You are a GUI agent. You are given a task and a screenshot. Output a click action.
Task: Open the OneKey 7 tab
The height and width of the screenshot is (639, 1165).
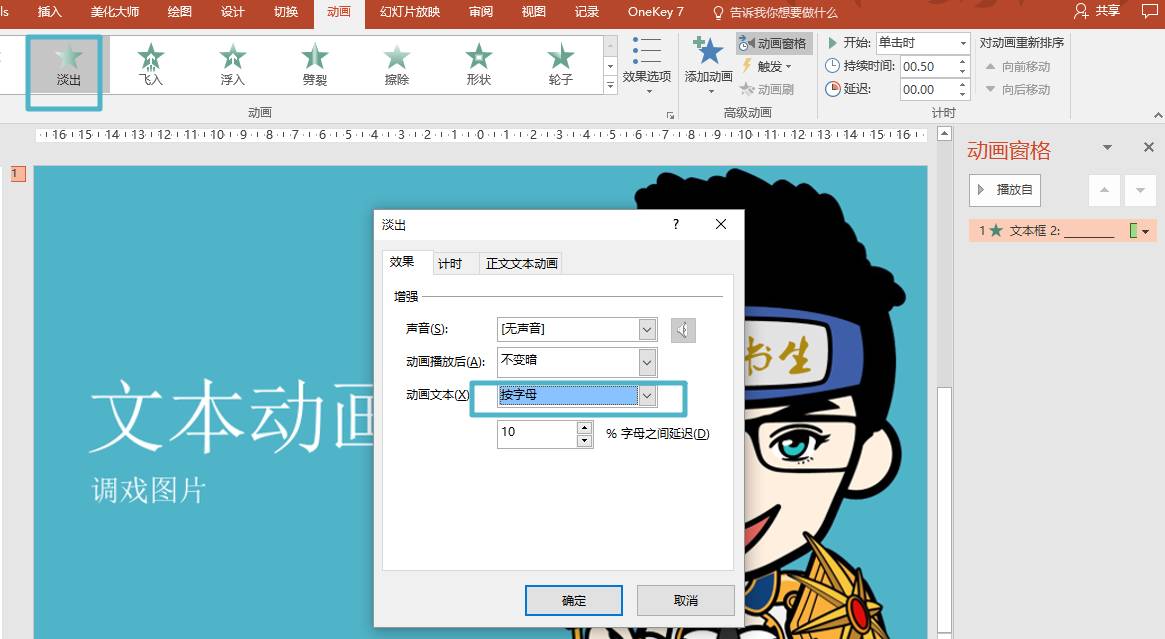click(x=655, y=12)
